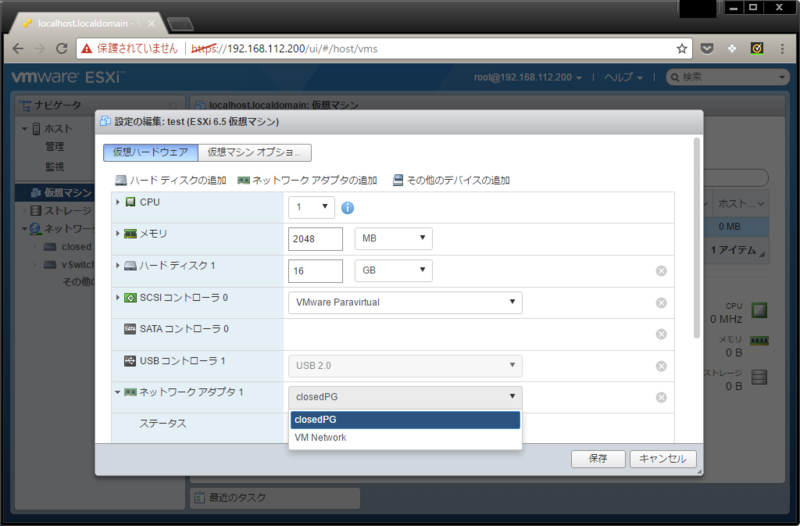
Task: Select 監視 under ホスト in navigator
Action: (55, 167)
